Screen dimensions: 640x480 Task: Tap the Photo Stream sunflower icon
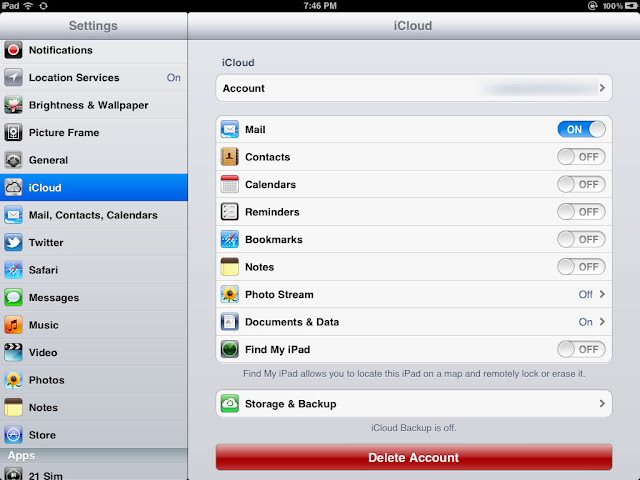point(229,294)
